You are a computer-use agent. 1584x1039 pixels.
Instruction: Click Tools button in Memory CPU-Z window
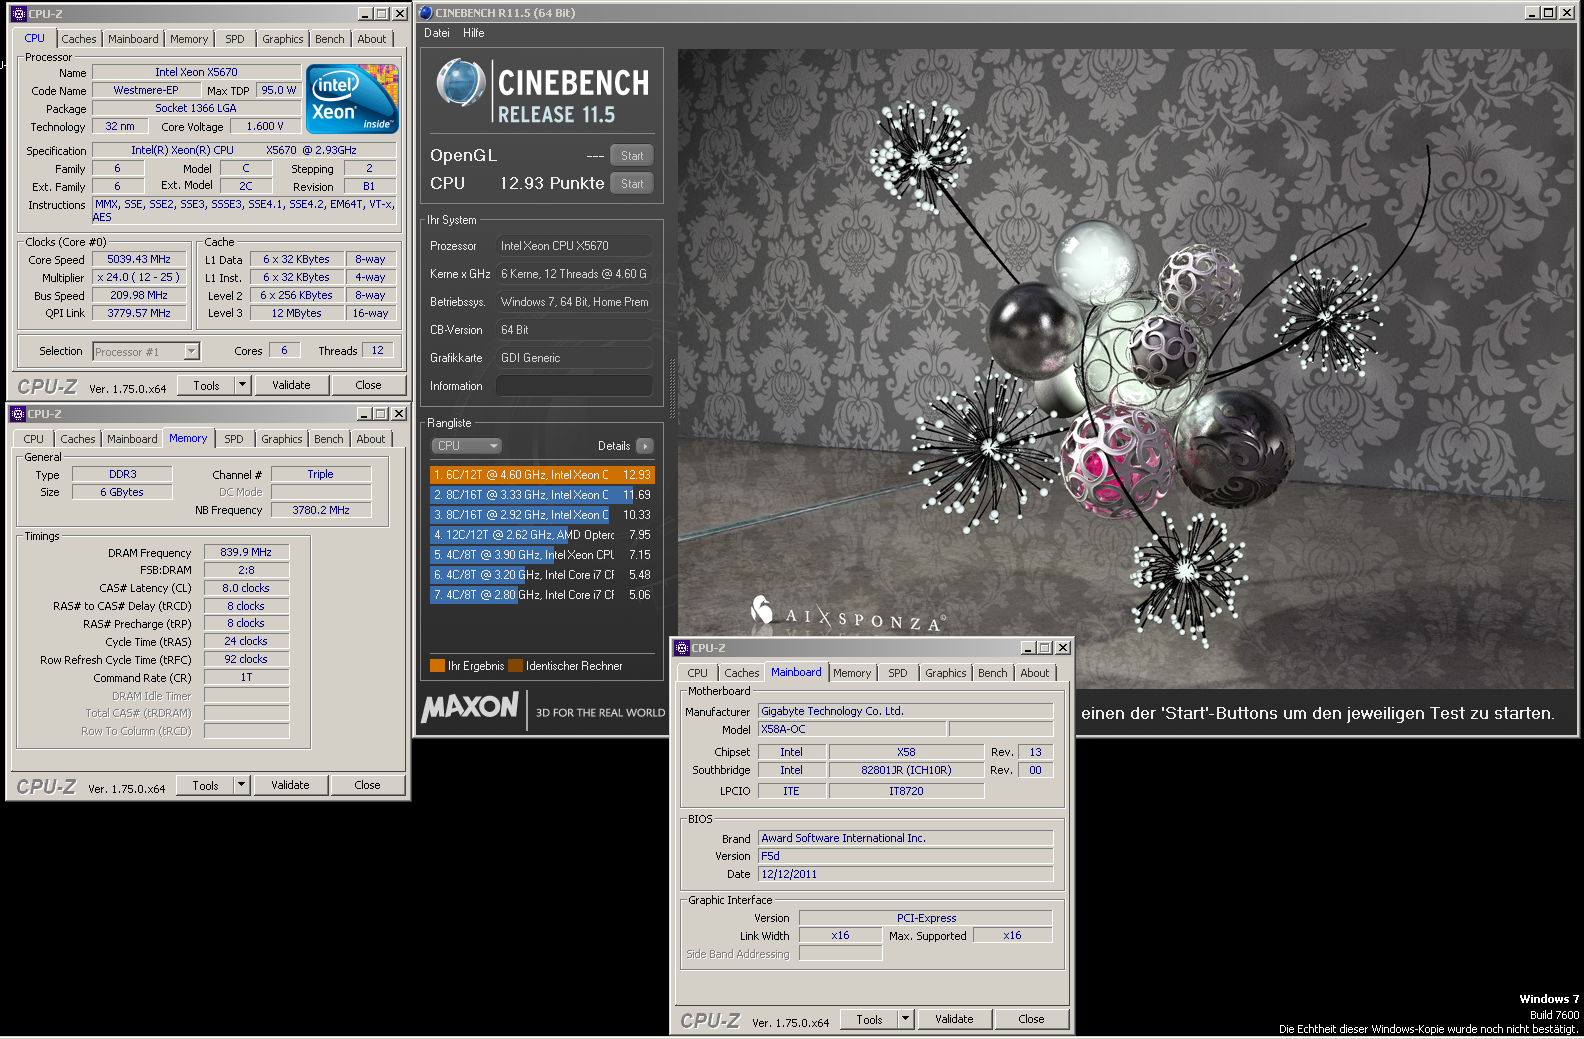coord(205,785)
